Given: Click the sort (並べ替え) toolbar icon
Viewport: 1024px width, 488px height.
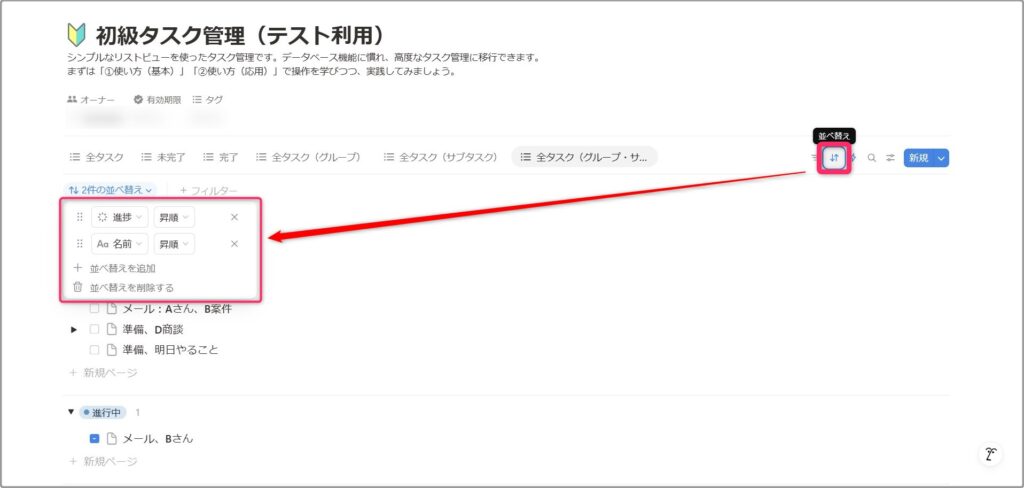Looking at the screenshot, I should 834,157.
